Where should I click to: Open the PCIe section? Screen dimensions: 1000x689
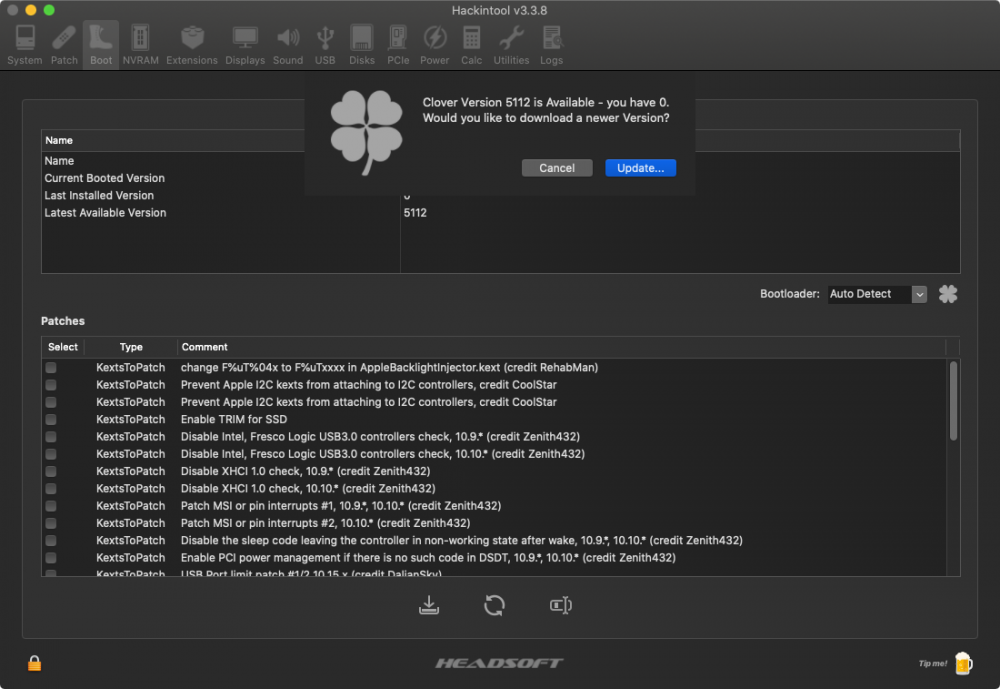pos(398,45)
